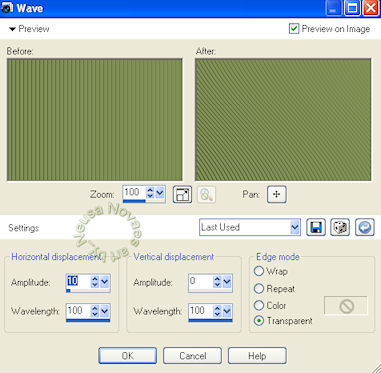Select the Repeat edge mode option
This screenshot has height=373, width=381.
(259, 289)
